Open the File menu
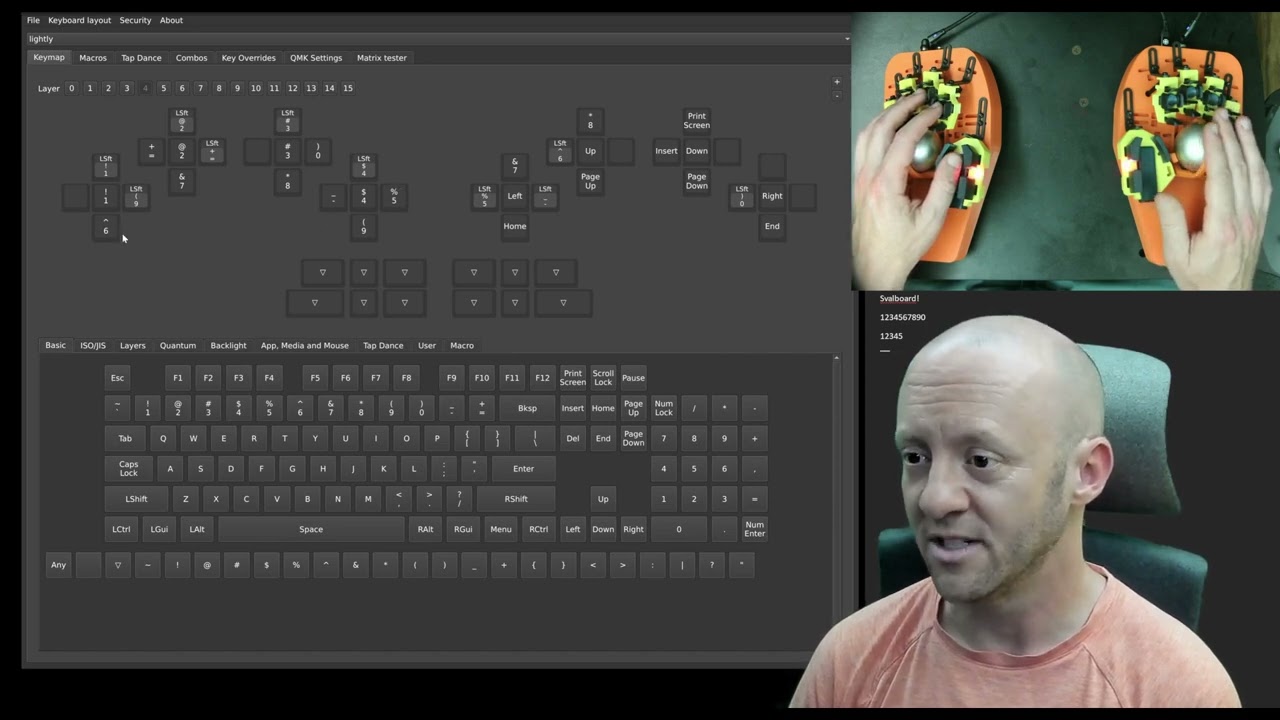 [x=33, y=20]
